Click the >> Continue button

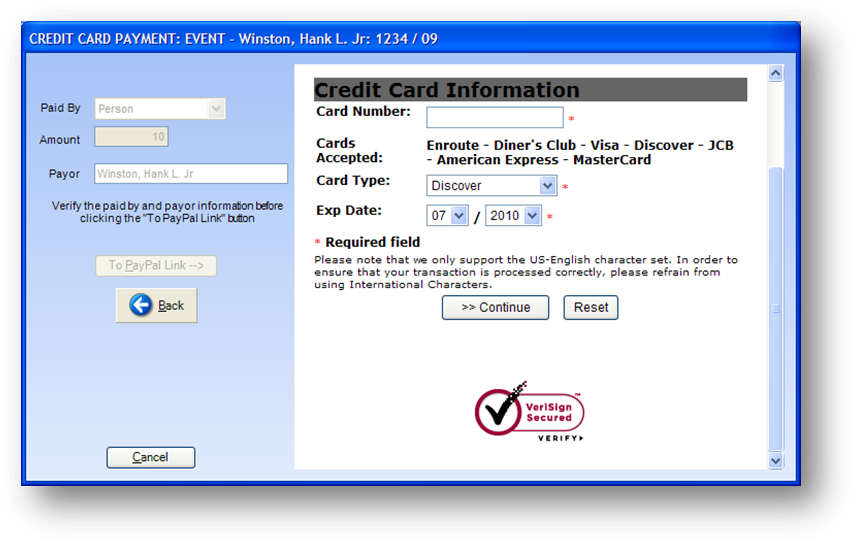(x=495, y=307)
